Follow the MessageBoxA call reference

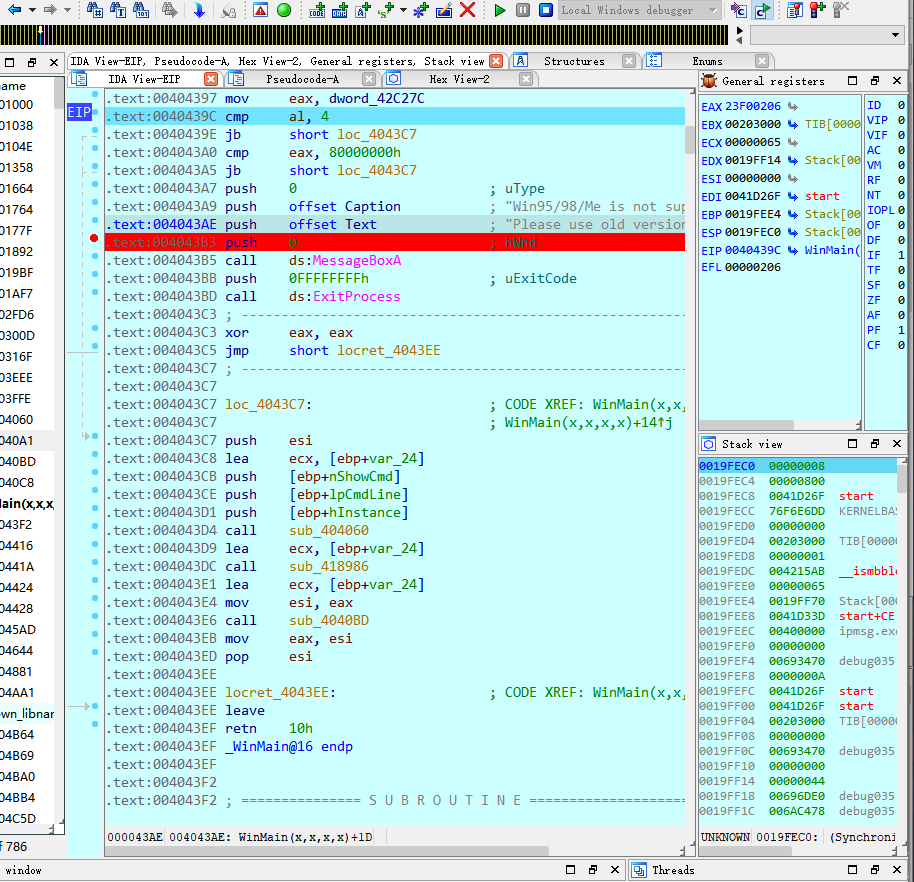pos(356,260)
